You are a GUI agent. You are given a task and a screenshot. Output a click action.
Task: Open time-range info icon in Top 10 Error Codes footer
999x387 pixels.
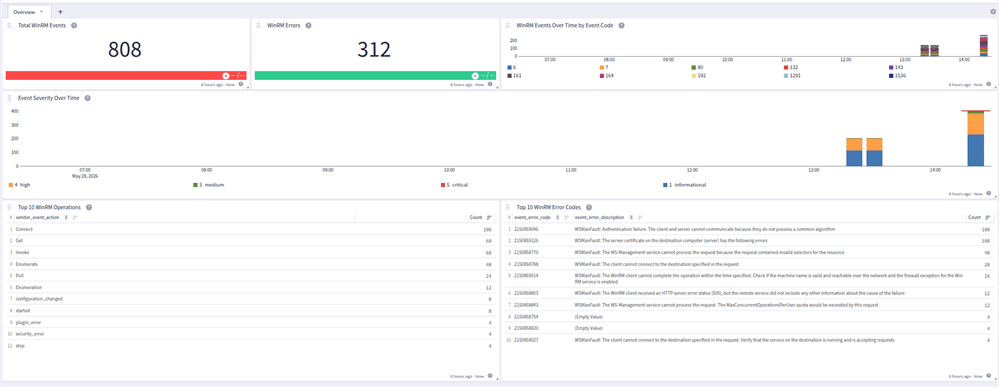[x=988, y=376]
